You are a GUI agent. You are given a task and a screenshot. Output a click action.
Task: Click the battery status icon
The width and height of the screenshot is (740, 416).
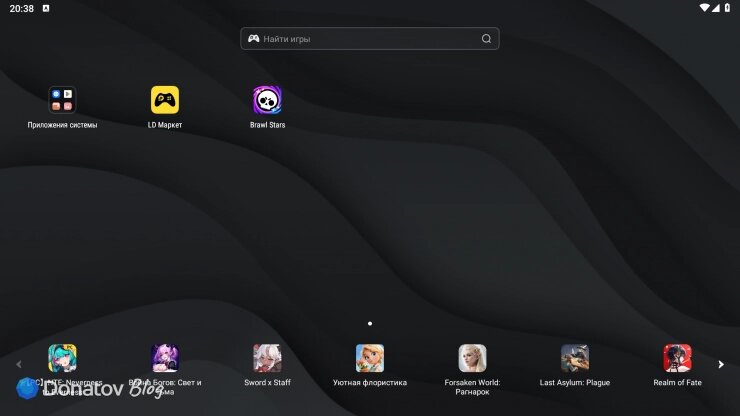coord(727,8)
